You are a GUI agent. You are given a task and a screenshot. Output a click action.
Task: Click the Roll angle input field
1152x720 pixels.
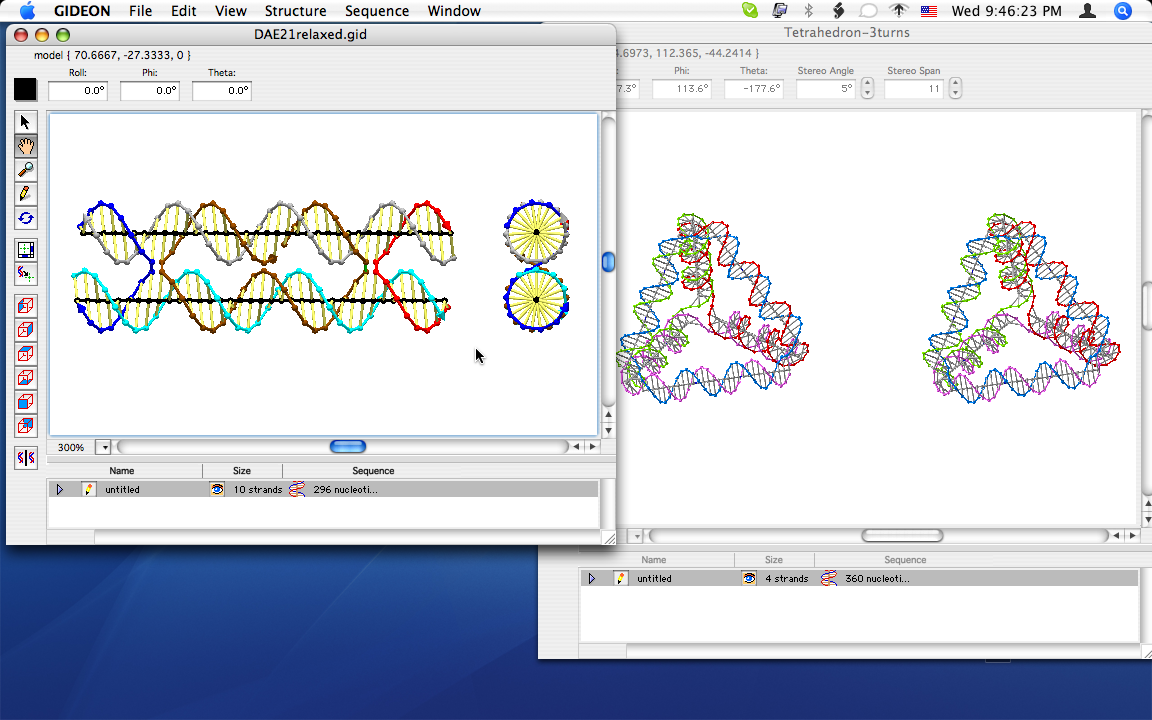(x=78, y=91)
